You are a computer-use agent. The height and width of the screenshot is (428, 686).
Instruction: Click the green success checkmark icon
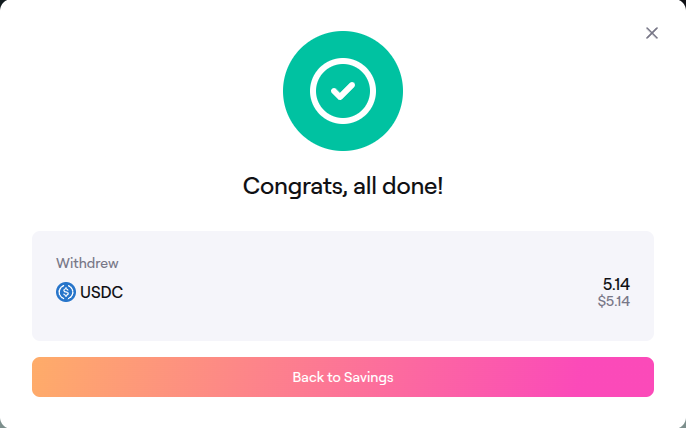pos(343,92)
